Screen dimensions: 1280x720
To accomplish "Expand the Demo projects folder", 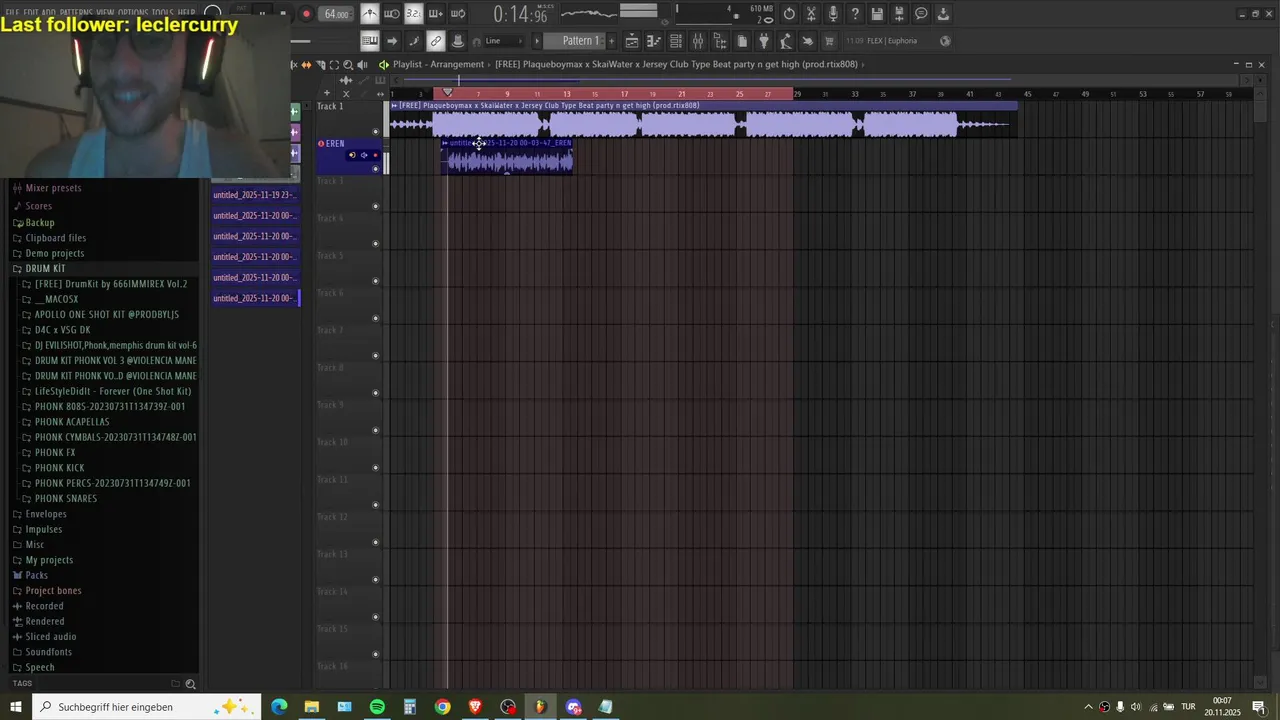I will (54, 254).
